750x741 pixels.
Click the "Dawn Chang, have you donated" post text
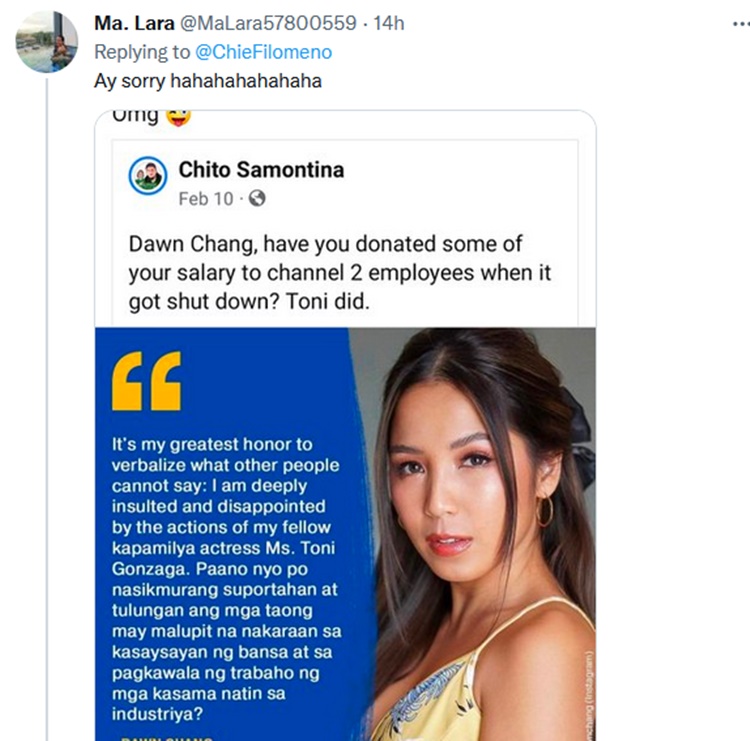340,272
